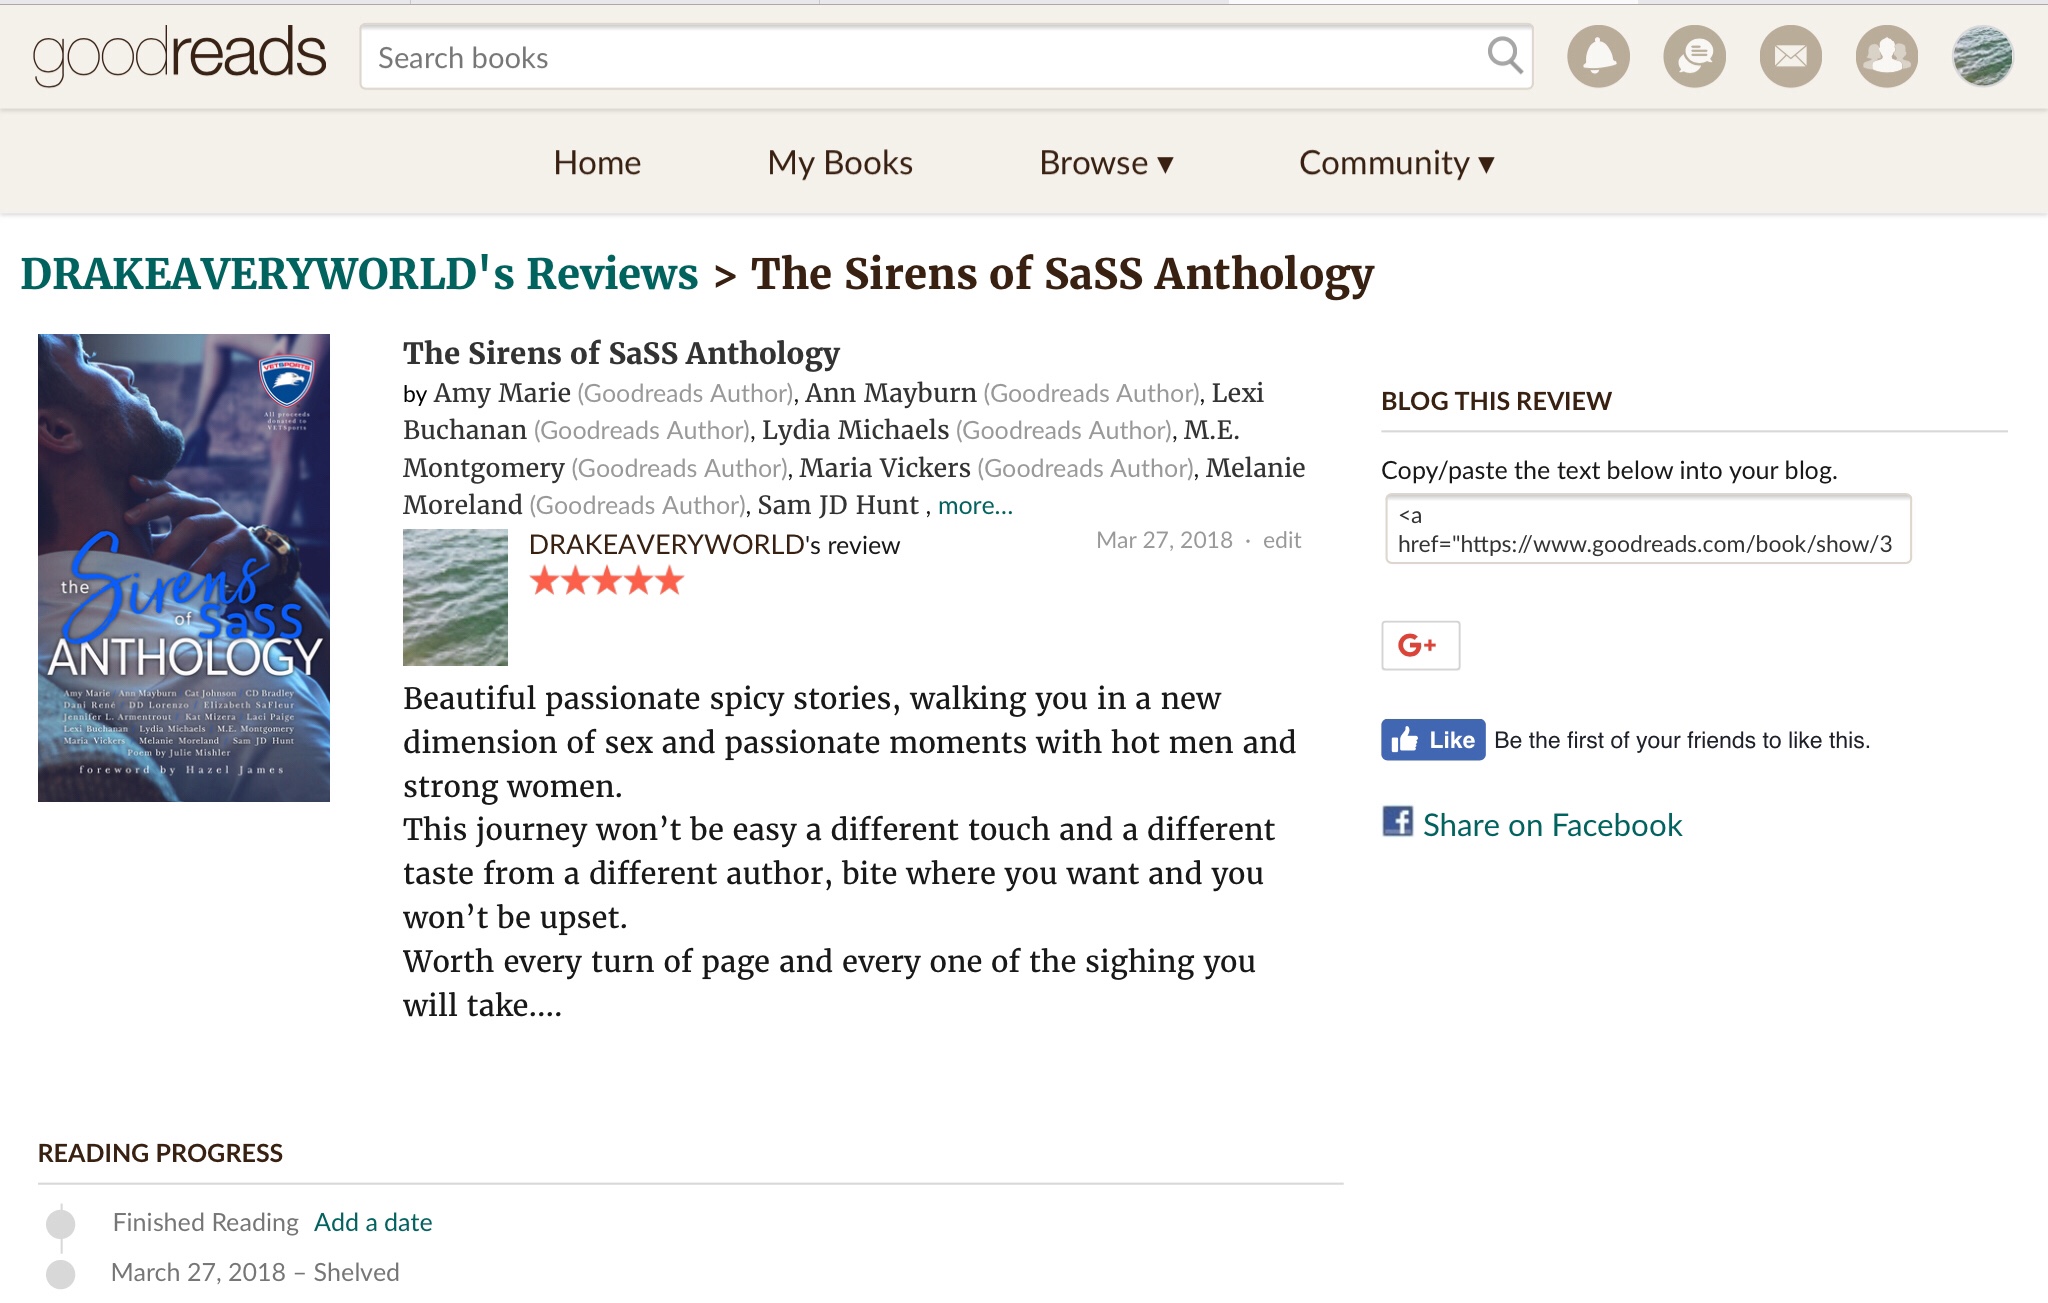
Task: Click Share on Facebook link
Action: [1551, 825]
